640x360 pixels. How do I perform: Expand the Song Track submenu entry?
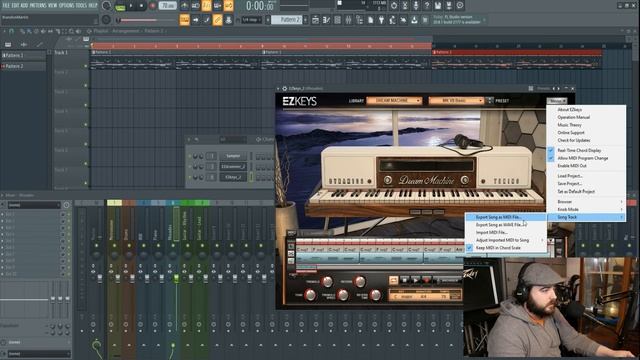tap(586, 217)
